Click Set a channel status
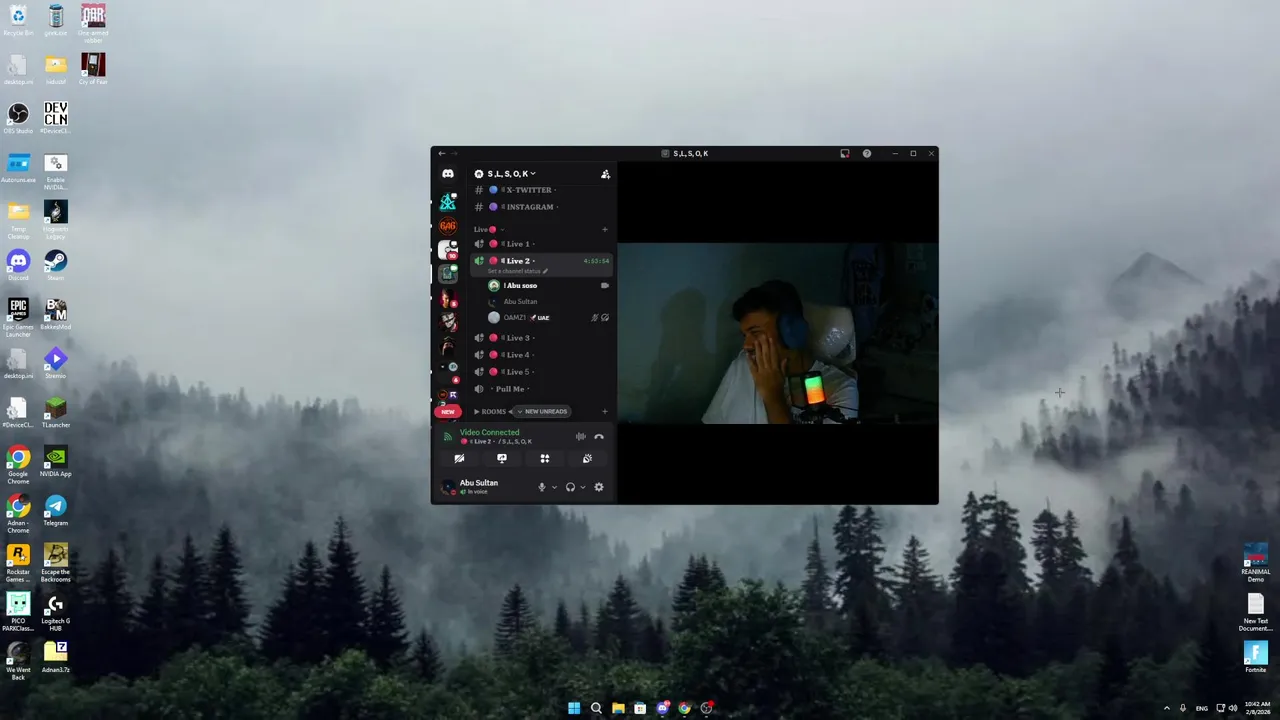 coord(517,271)
